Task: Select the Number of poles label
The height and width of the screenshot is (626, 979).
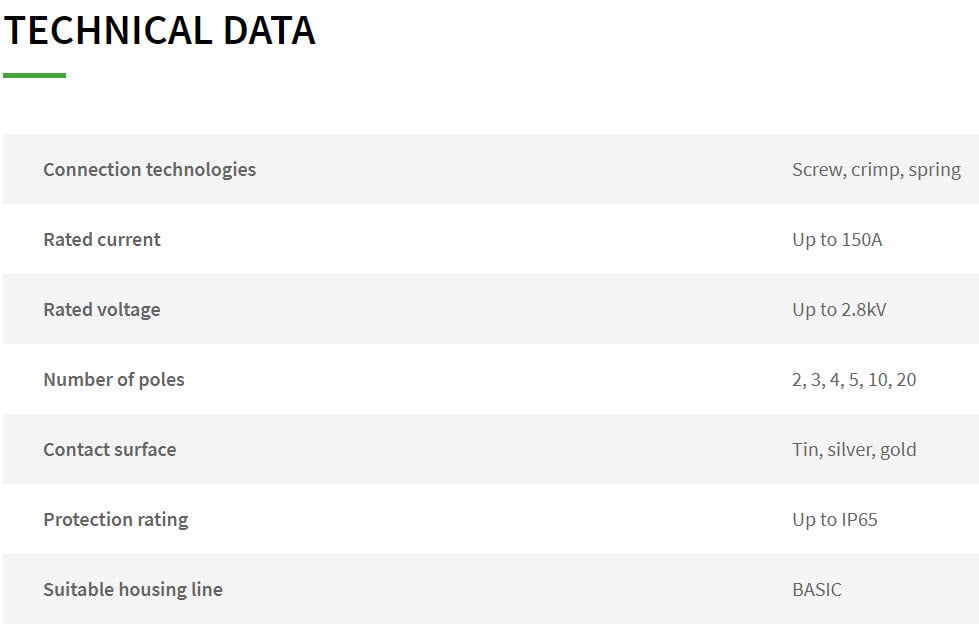Action: point(113,379)
